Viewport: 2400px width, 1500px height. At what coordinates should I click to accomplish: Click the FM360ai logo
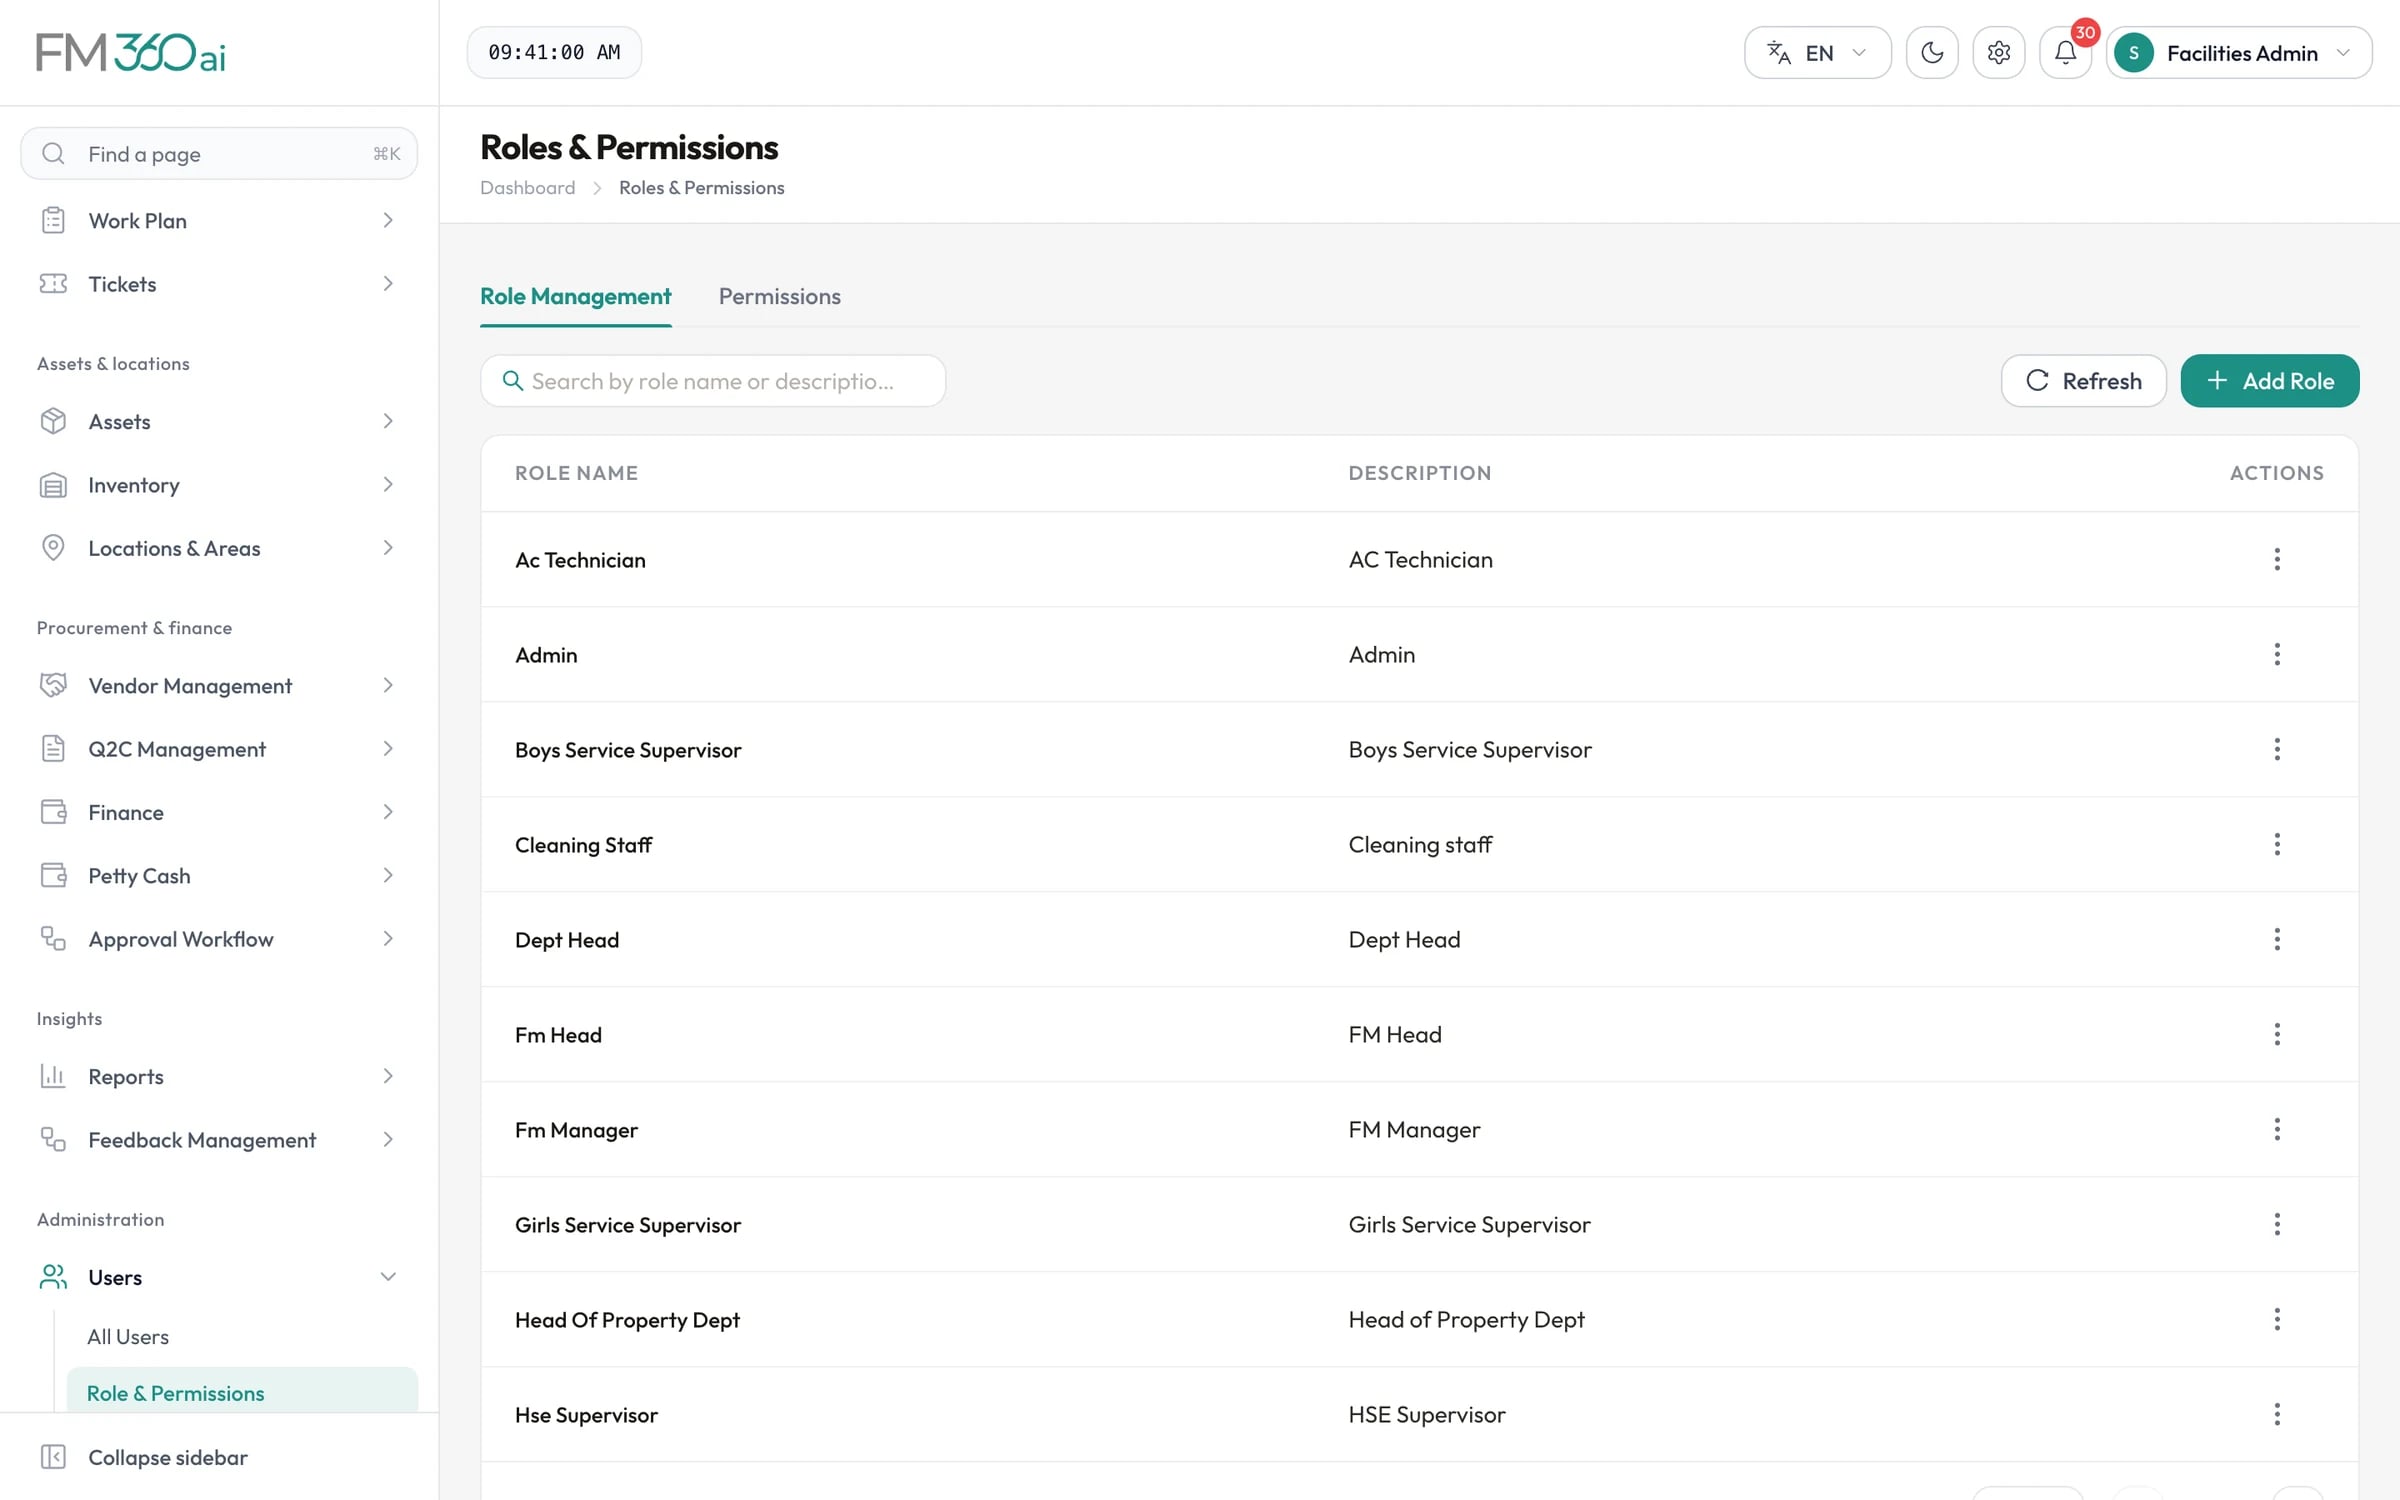click(x=131, y=52)
